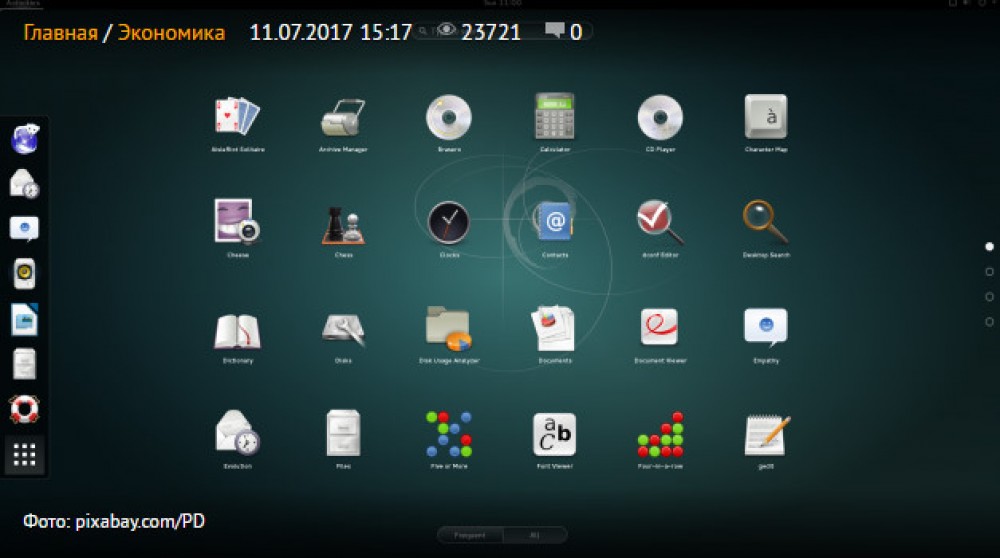The width and height of the screenshot is (1000, 558).
Task: Click the date 11.07.2017 15:17
Action: click(330, 33)
